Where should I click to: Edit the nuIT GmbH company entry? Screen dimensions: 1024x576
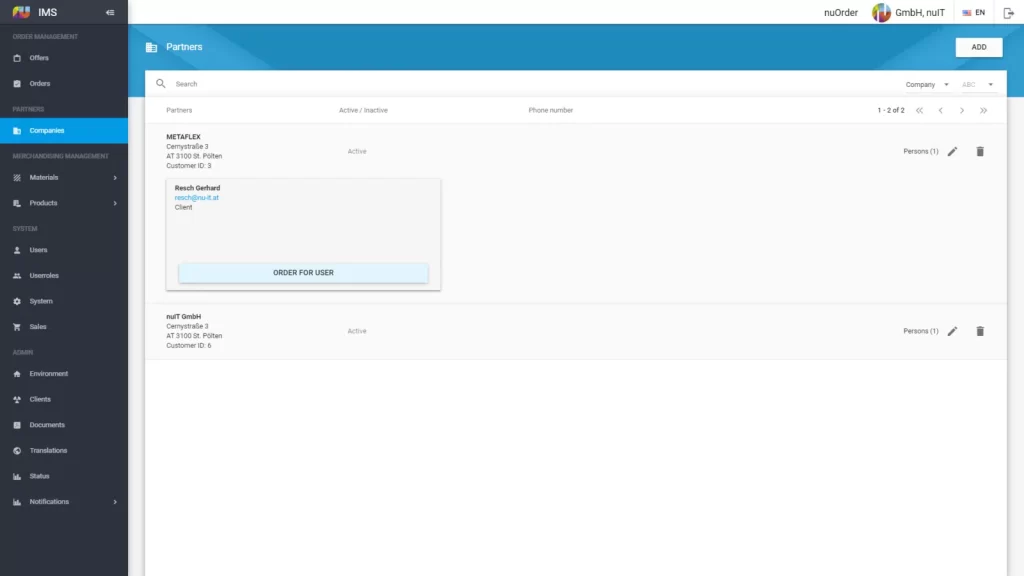point(952,331)
